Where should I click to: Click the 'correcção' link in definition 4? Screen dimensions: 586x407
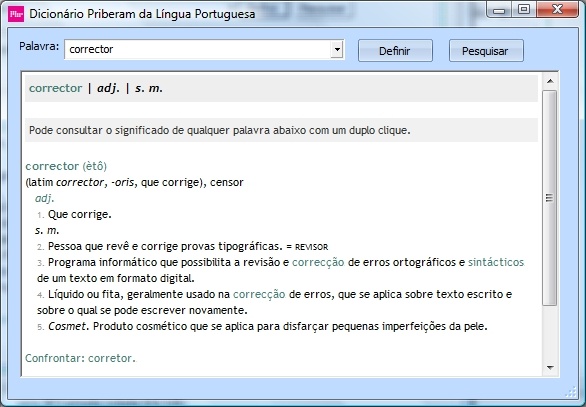tap(259, 295)
